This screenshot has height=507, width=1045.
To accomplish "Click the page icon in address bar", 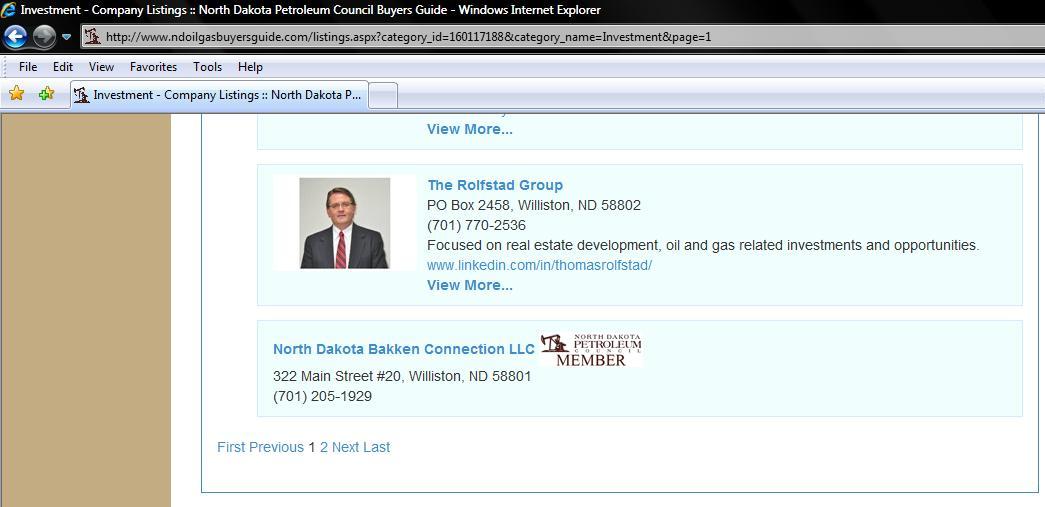I will [x=92, y=37].
